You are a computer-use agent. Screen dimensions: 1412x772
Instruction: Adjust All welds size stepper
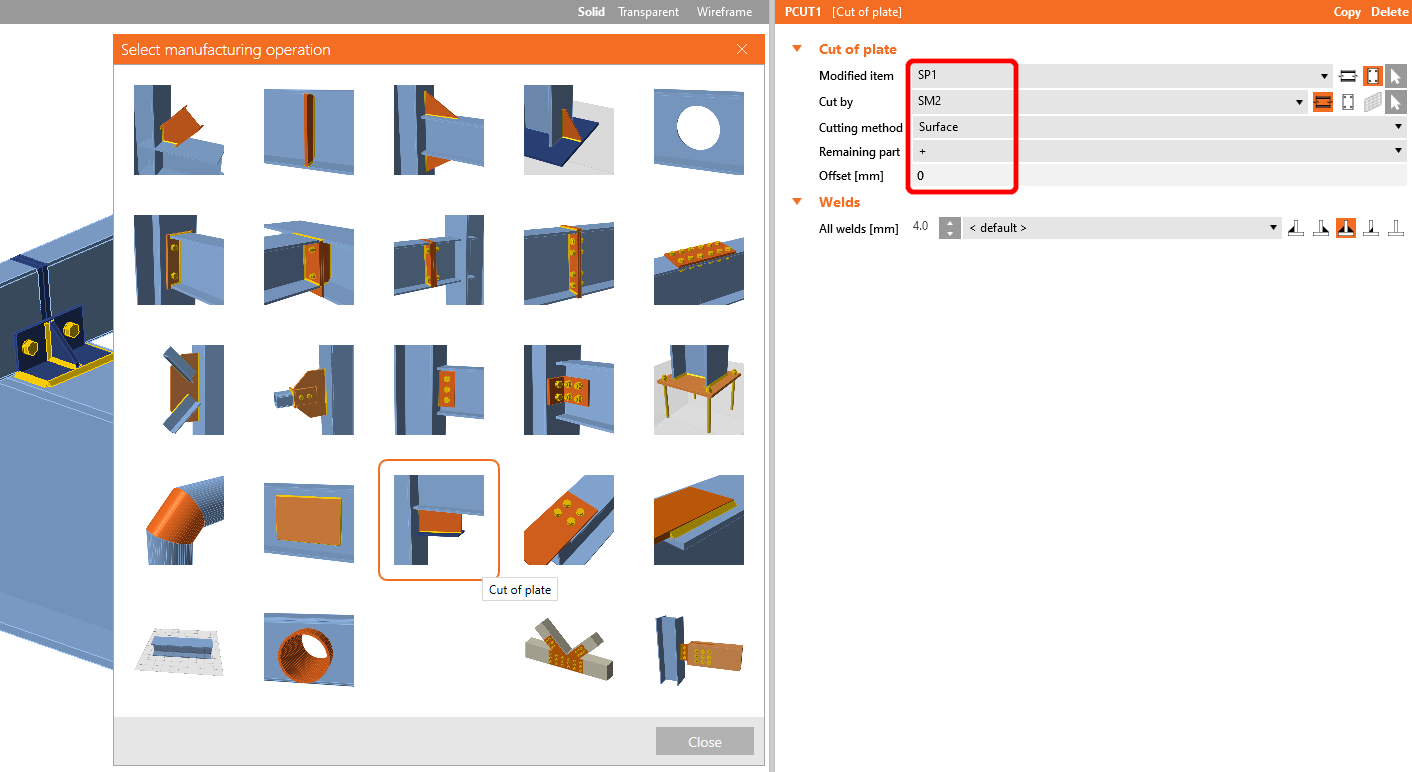pos(950,228)
